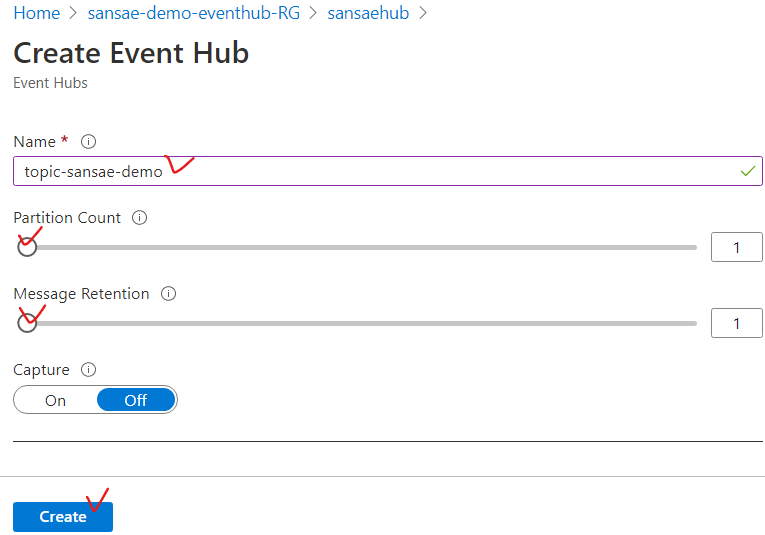Click the Message Retention value box

click(x=737, y=323)
